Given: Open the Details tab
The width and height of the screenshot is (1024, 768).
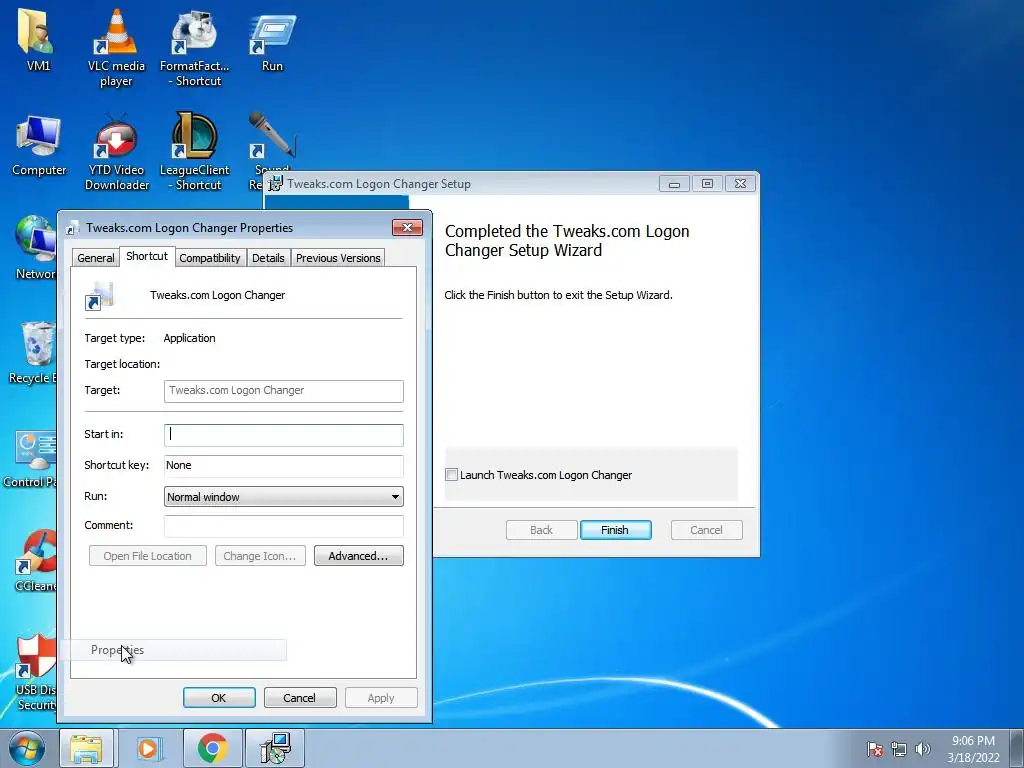Looking at the screenshot, I should click(x=268, y=258).
